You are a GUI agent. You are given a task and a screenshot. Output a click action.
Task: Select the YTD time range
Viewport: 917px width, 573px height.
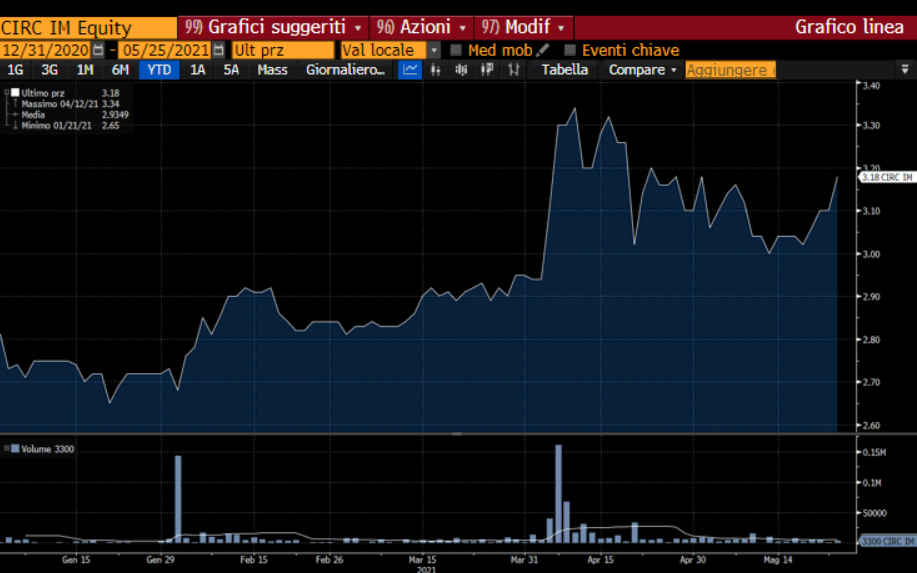coord(158,70)
